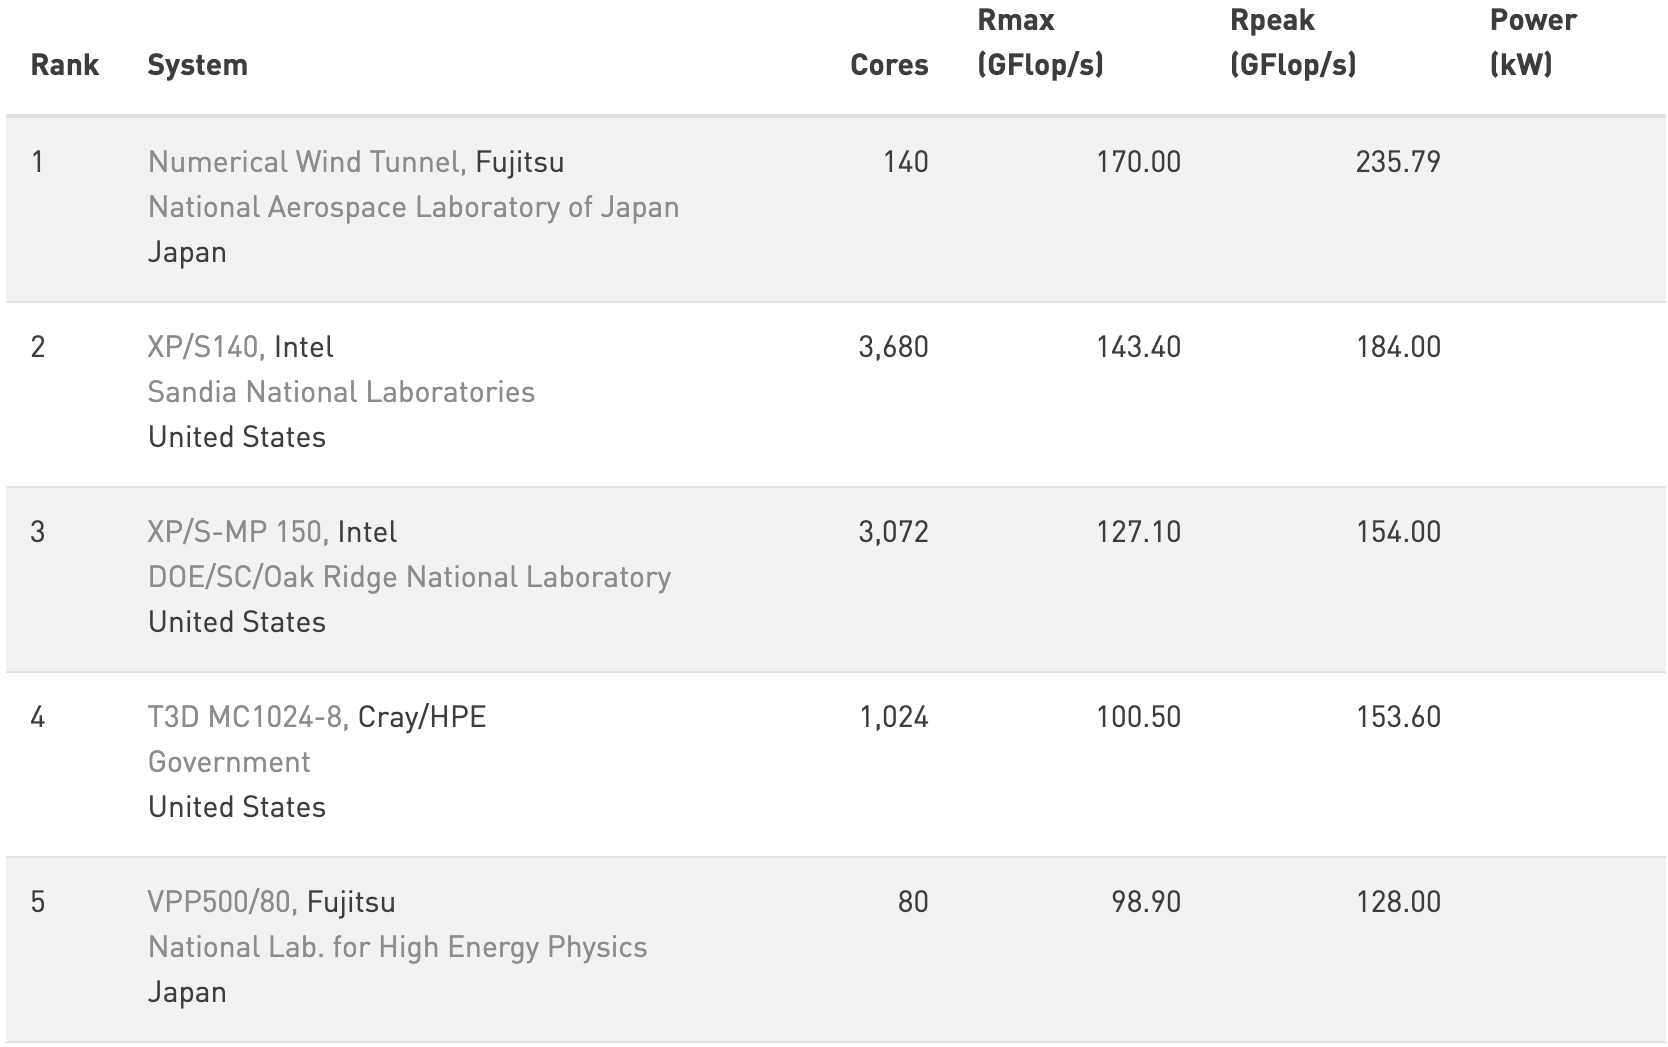Click DOE/SC/Oak Ridge National Laboratory link
Screen dimensions: 1668x1047
pos(409,577)
